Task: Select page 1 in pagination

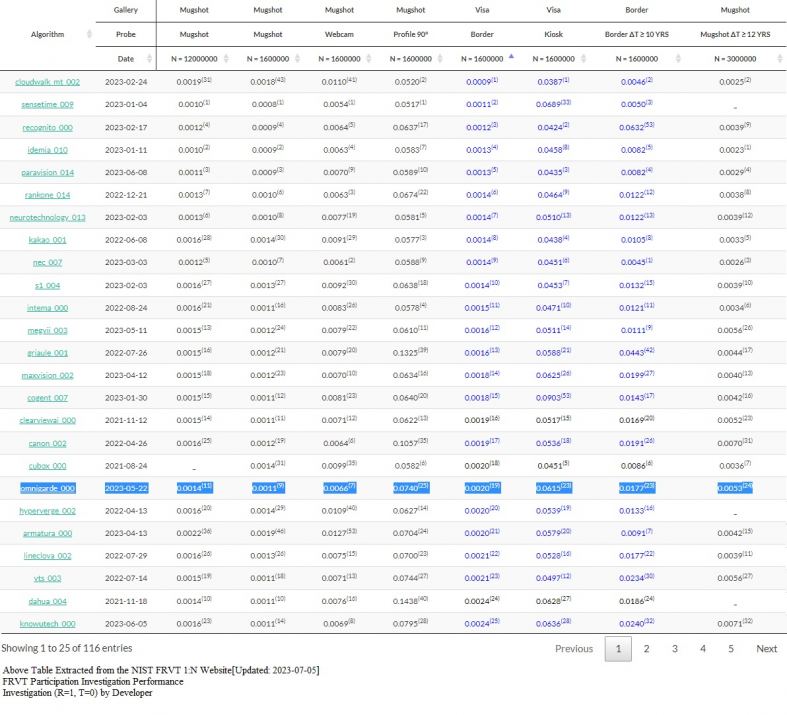Action: click(618, 649)
